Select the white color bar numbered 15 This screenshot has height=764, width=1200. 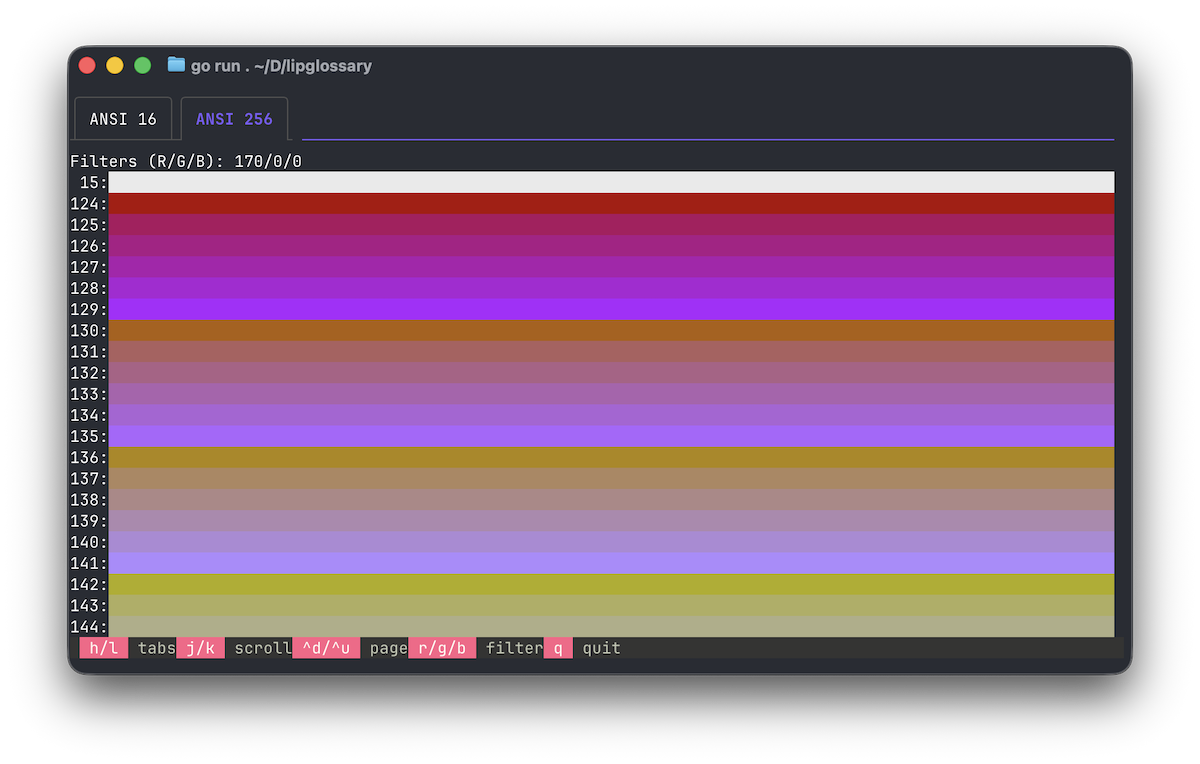click(610, 182)
